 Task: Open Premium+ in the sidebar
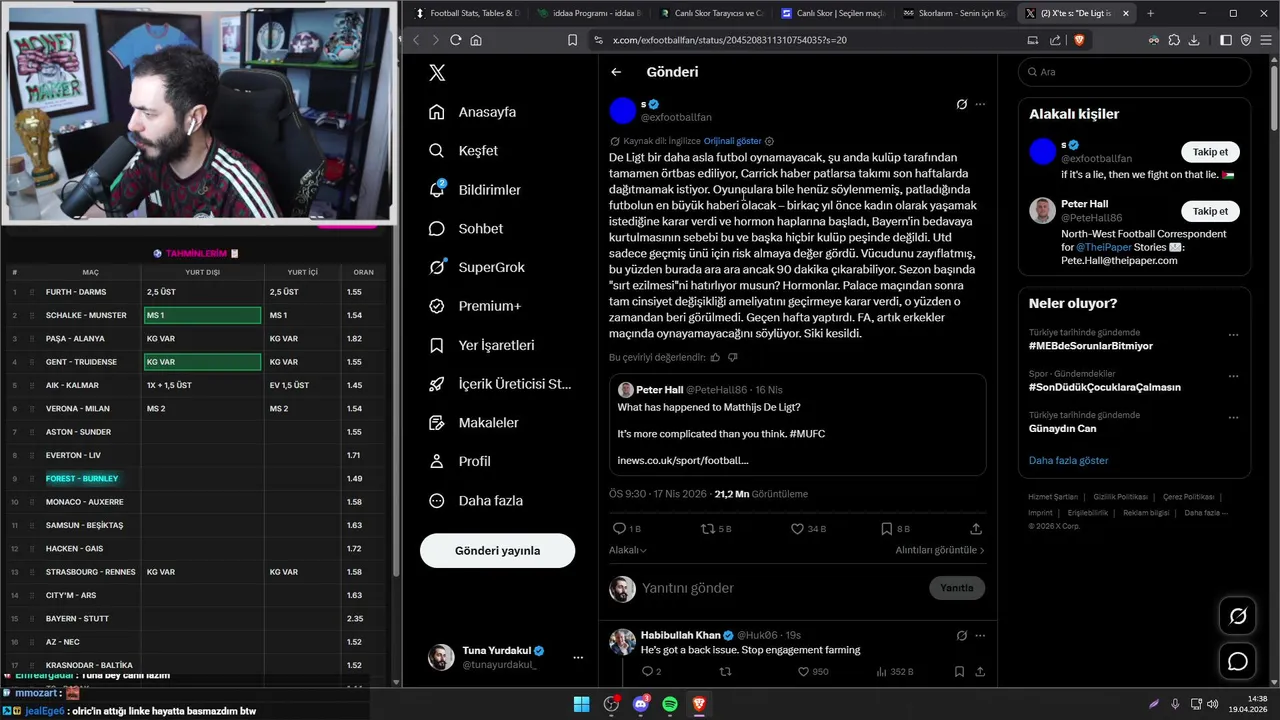[475, 306]
